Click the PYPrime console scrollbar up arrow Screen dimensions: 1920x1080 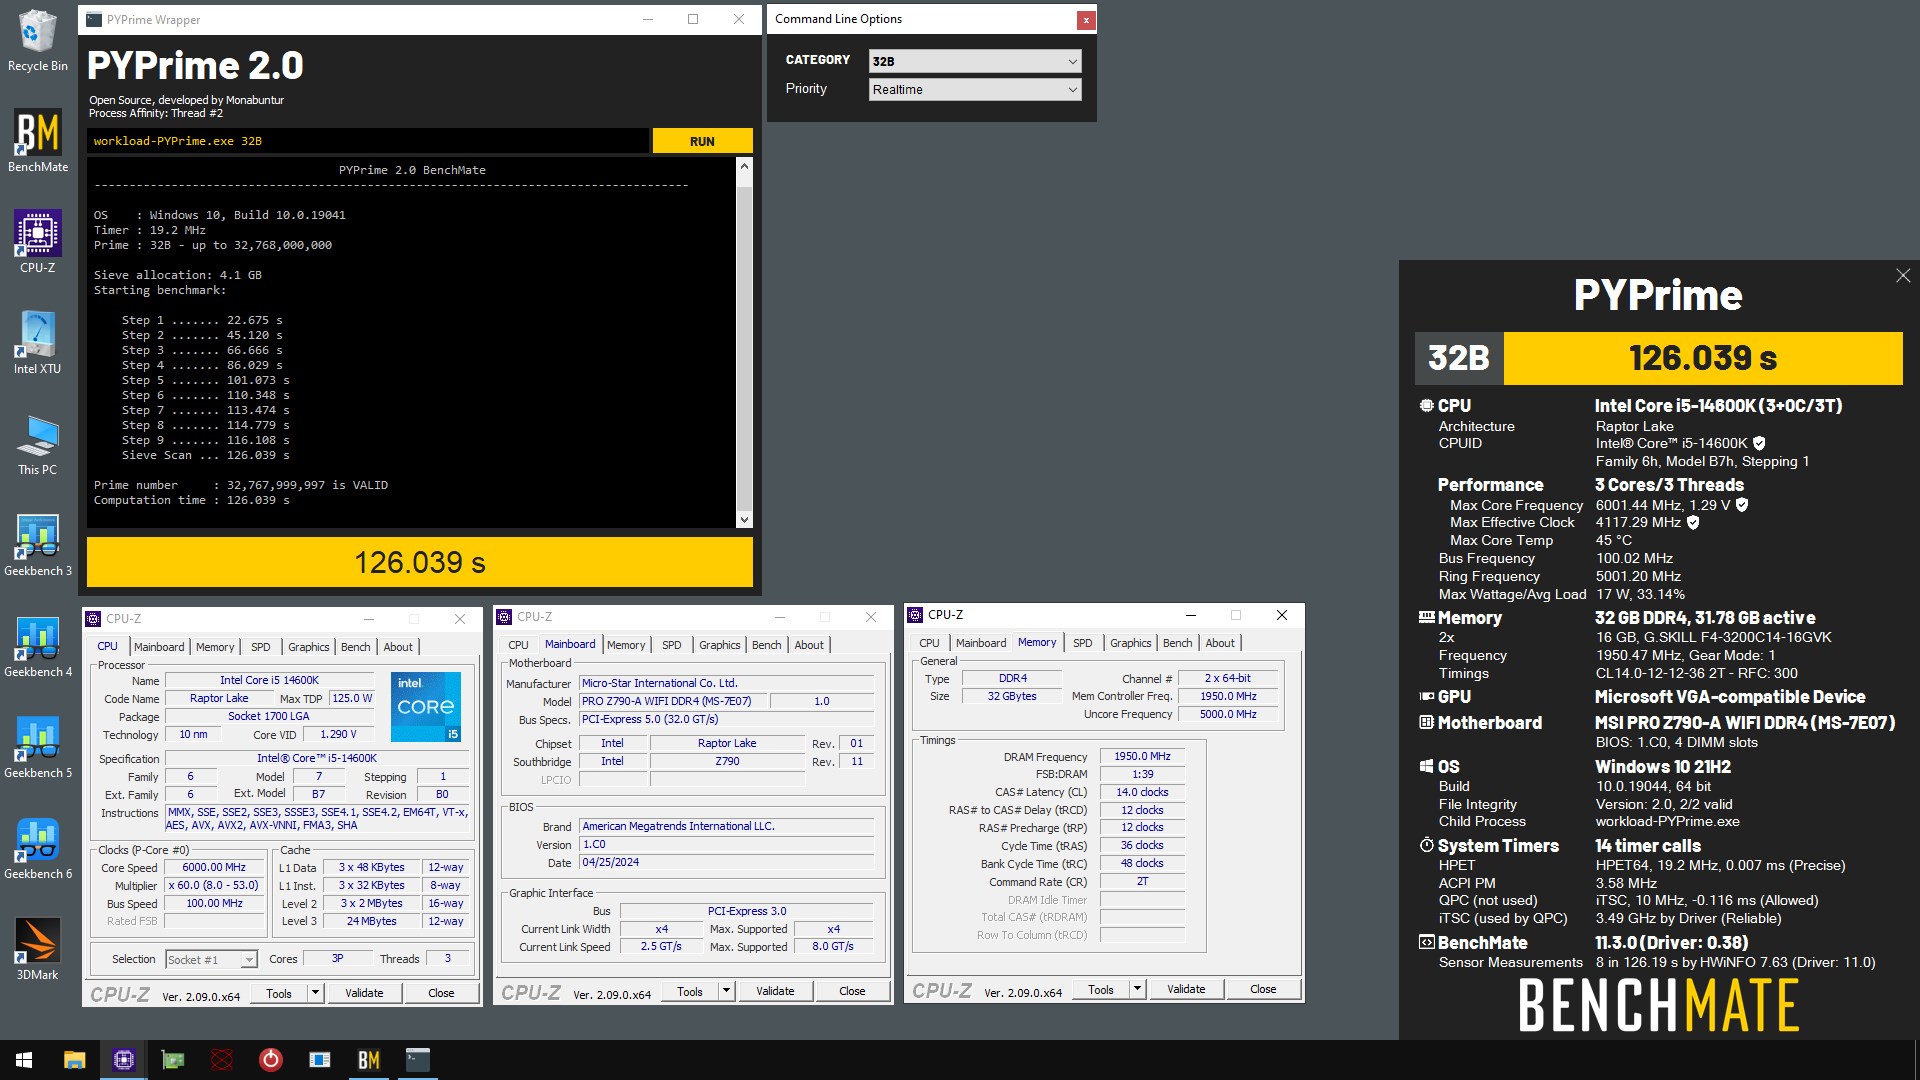pyautogui.click(x=744, y=166)
